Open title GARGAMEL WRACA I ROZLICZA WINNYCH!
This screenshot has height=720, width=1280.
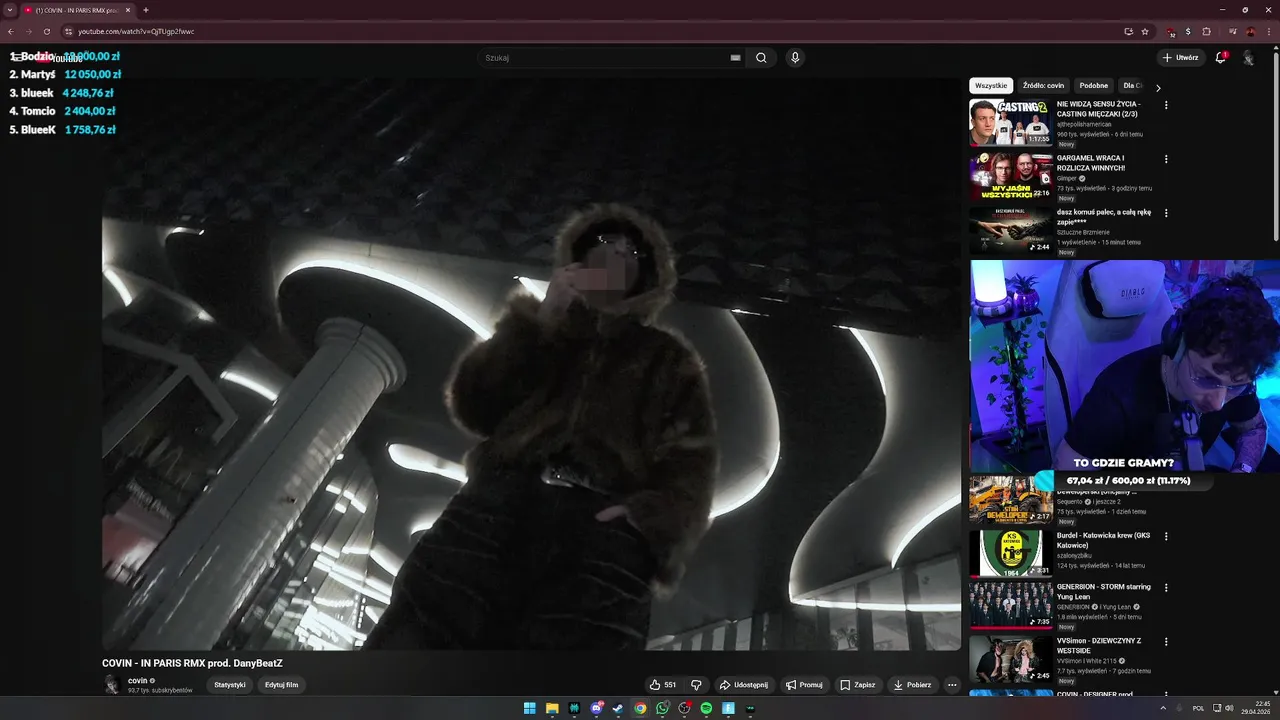click(1091, 163)
